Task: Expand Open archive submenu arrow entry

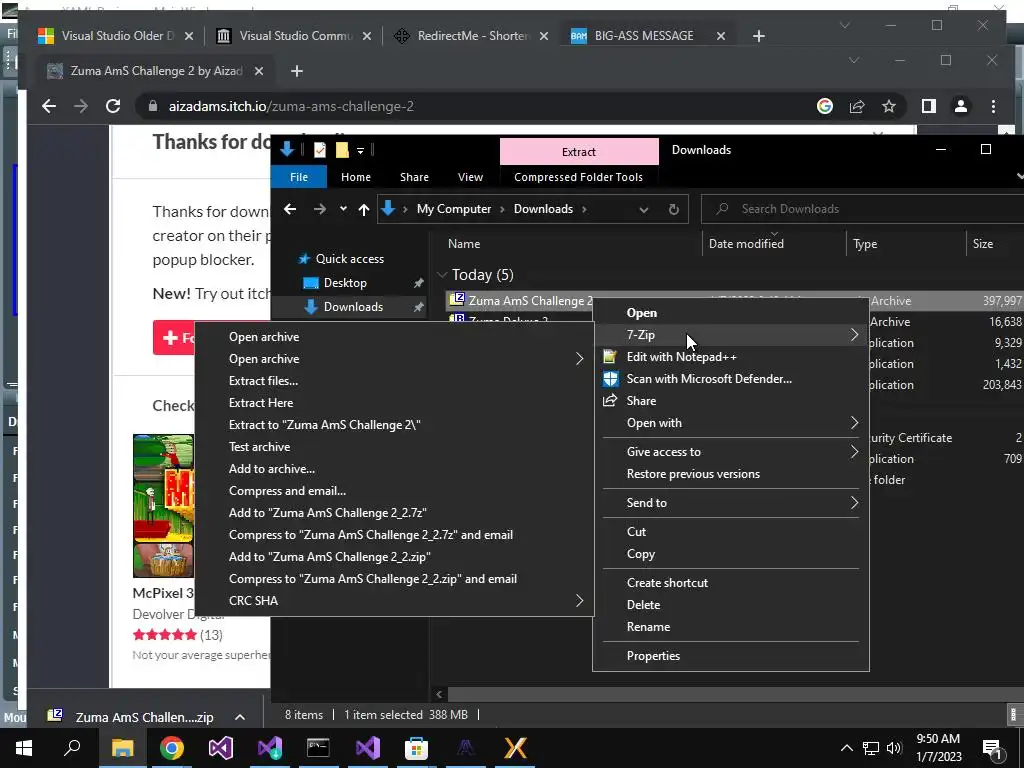Action: 394,359
